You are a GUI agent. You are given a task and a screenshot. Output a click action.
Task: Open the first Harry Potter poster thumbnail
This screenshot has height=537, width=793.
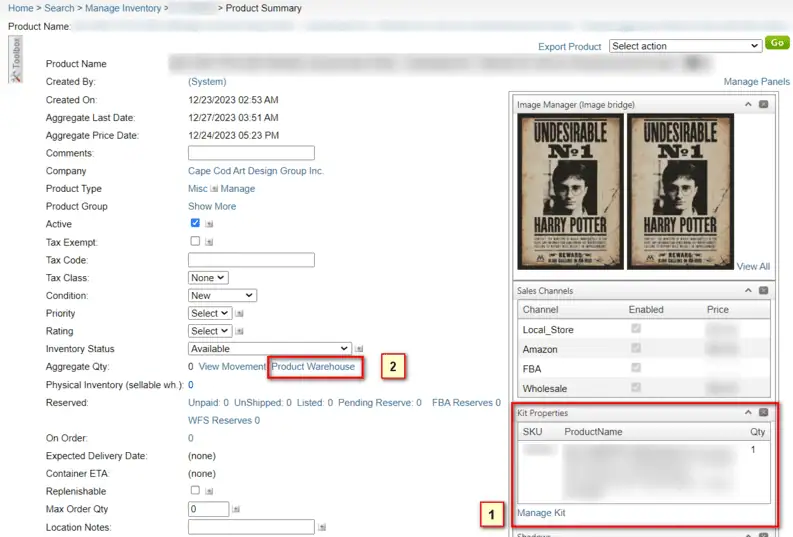point(570,192)
